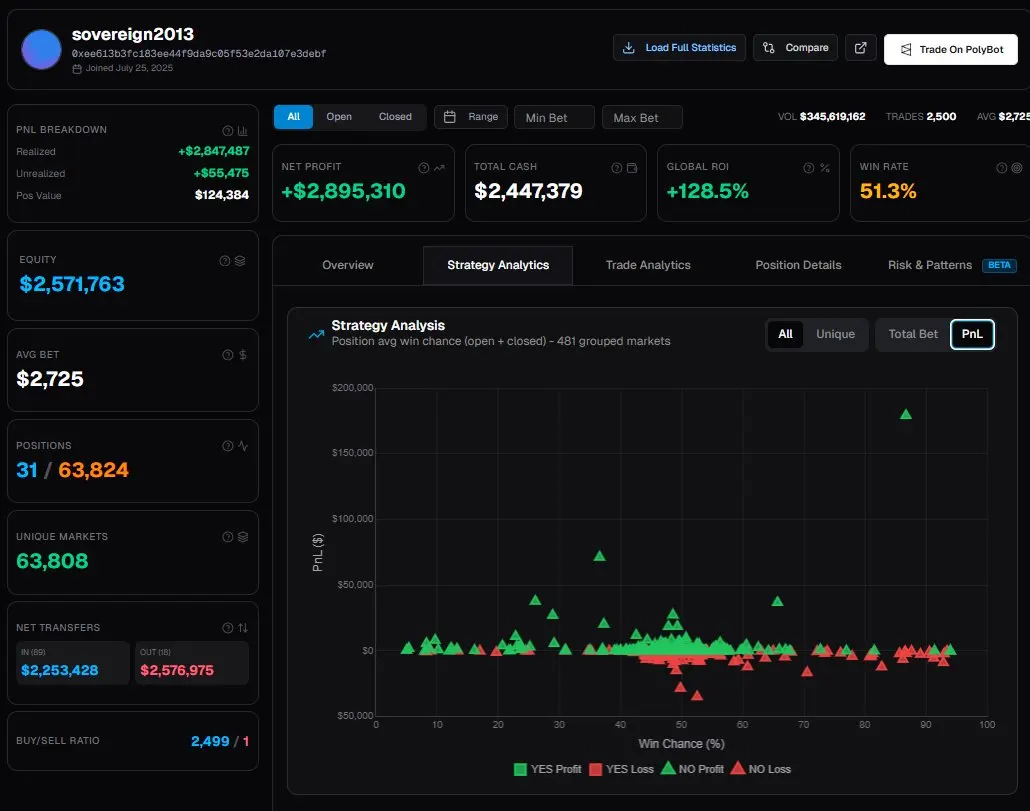The width and height of the screenshot is (1030, 811).
Task: Open the Range date picker
Action: click(x=471, y=117)
